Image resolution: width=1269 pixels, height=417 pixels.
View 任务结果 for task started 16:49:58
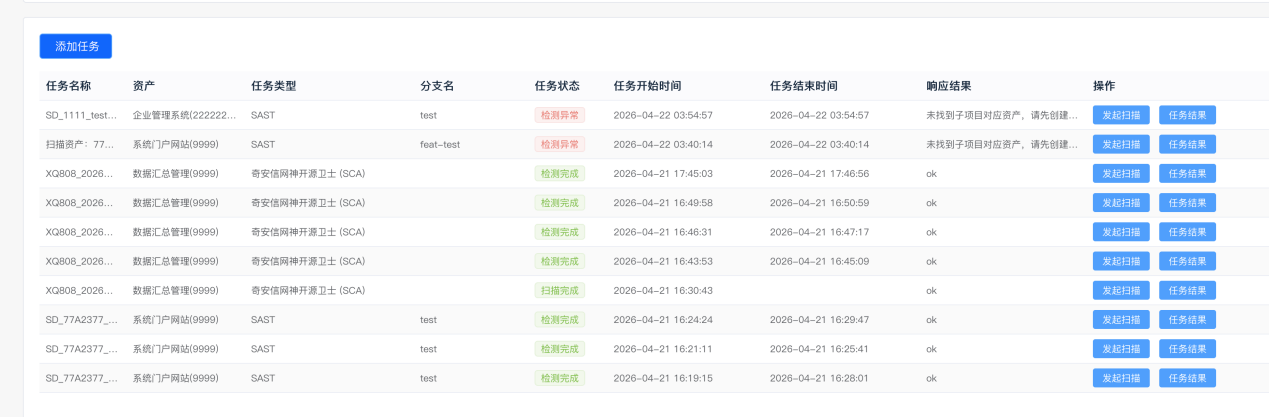1187,203
